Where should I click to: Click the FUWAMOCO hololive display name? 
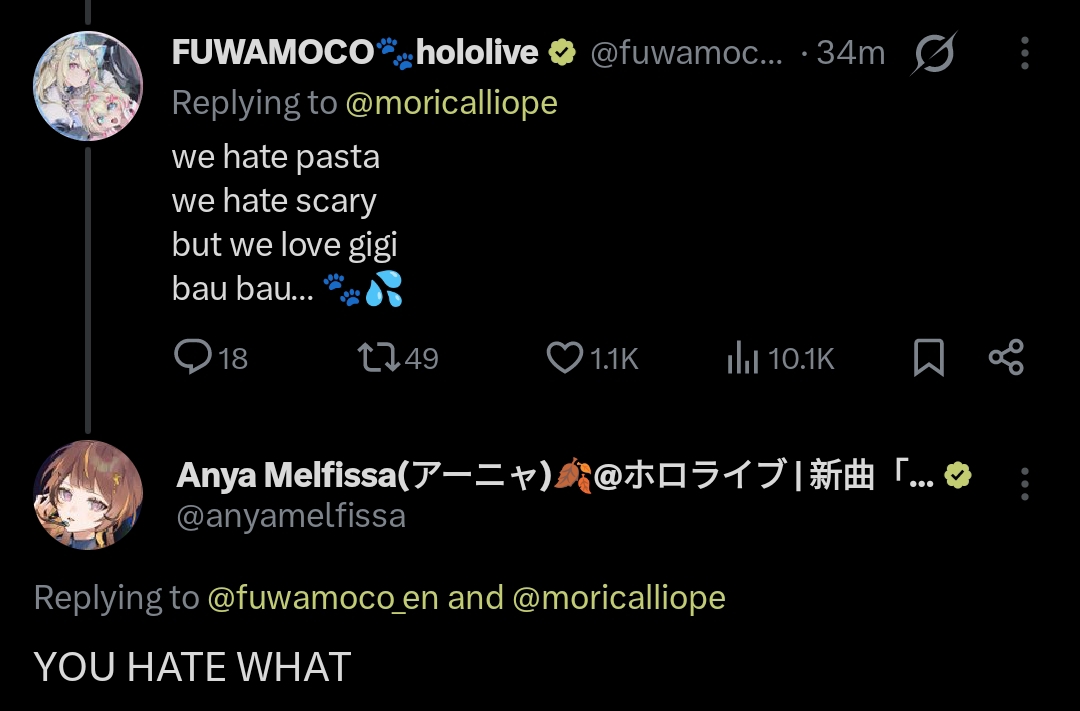[x=355, y=52]
